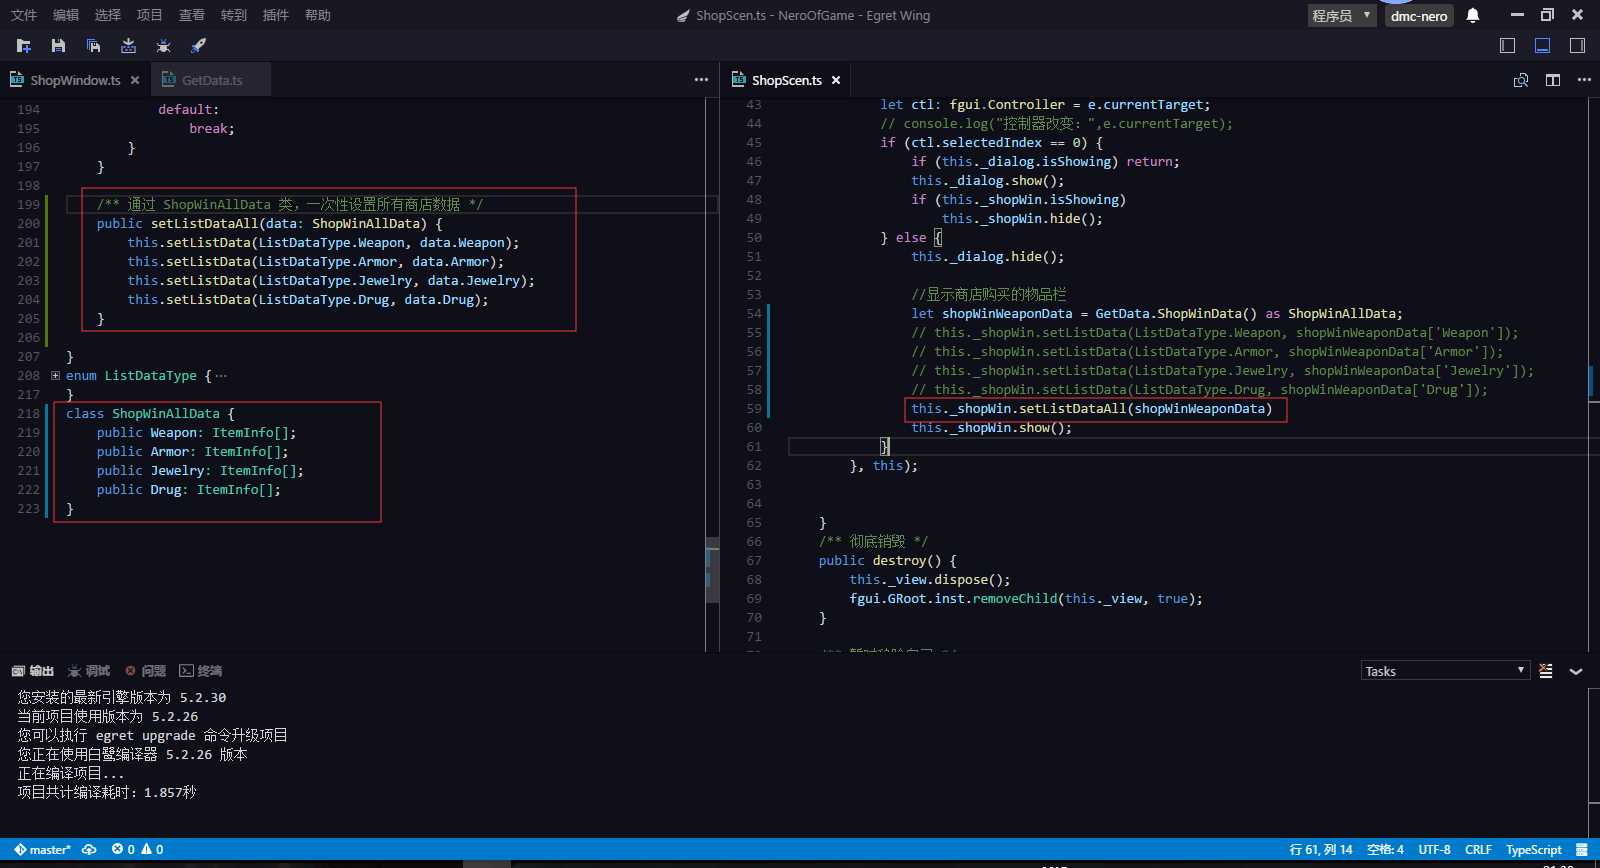Switch to the 输出 panel tab
Image resolution: width=1600 pixels, height=868 pixels.
pyautogui.click(x=33, y=671)
